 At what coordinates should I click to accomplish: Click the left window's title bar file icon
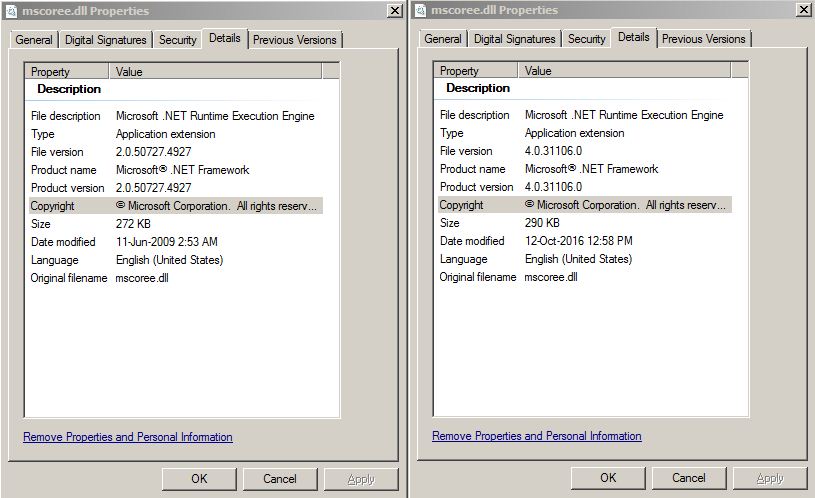click(11, 11)
